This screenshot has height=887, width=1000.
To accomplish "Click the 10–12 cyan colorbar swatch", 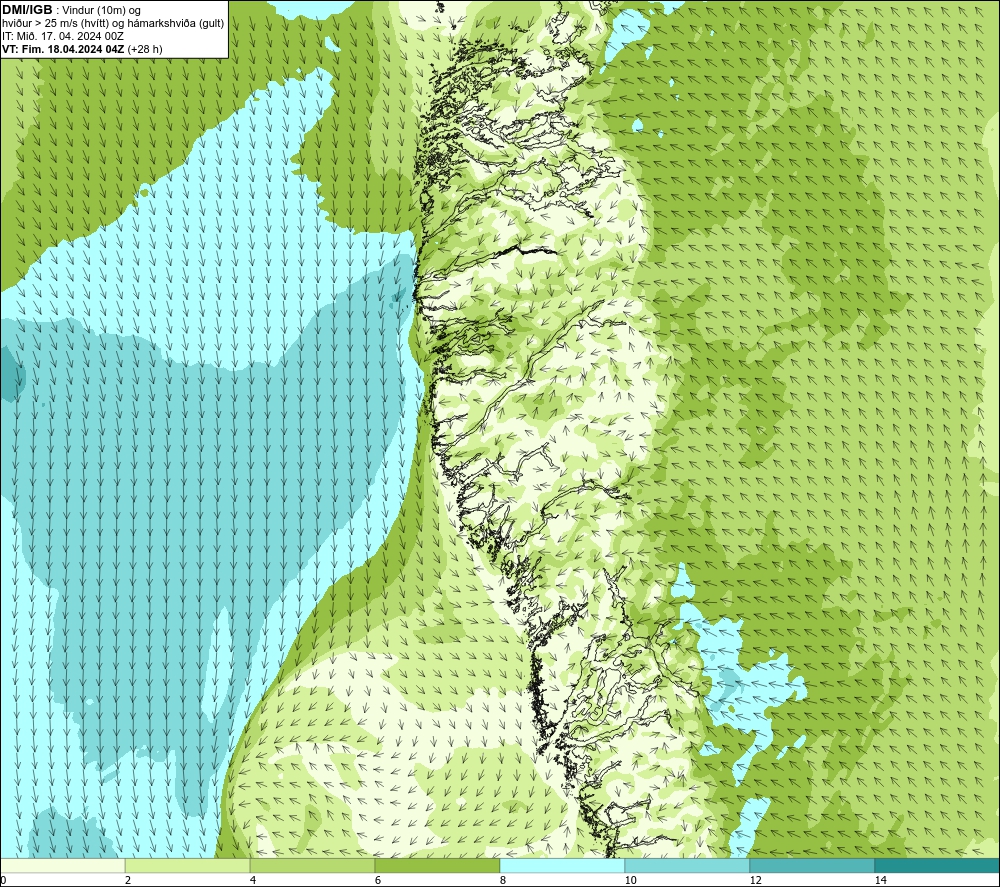I will pos(688,865).
